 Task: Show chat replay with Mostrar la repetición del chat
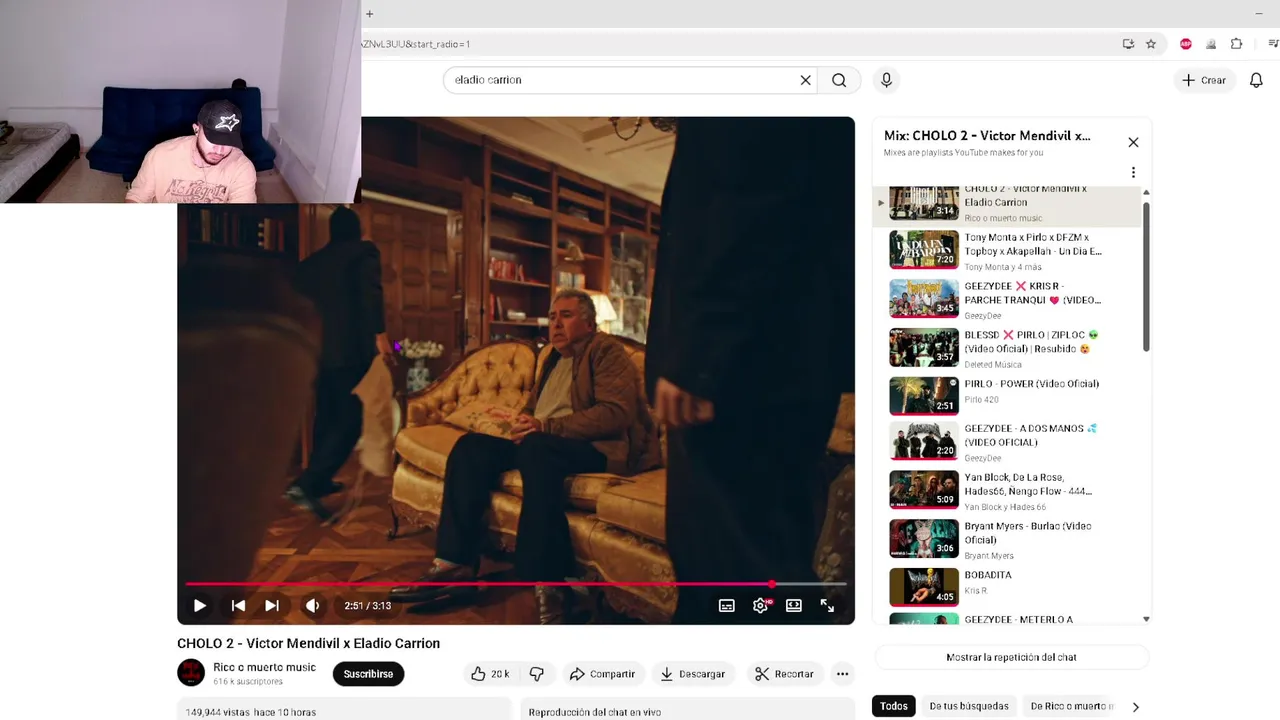coord(1011,657)
